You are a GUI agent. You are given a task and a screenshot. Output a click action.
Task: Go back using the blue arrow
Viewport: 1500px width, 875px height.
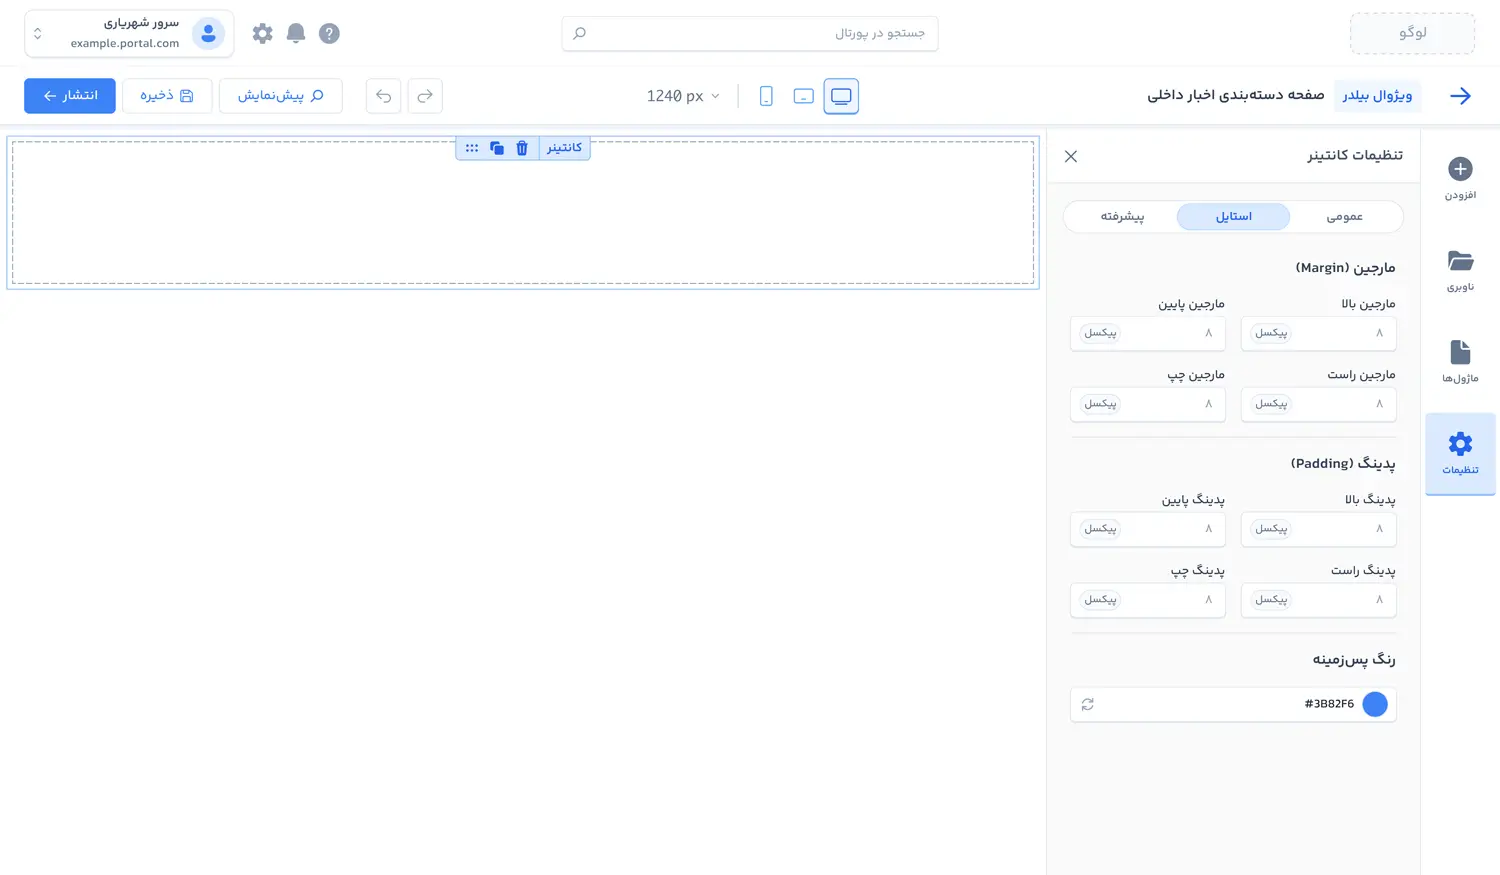point(1461,96)
